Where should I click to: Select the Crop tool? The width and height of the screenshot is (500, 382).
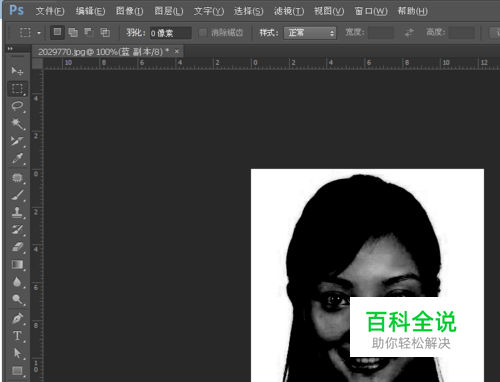(x=17, y=141)
